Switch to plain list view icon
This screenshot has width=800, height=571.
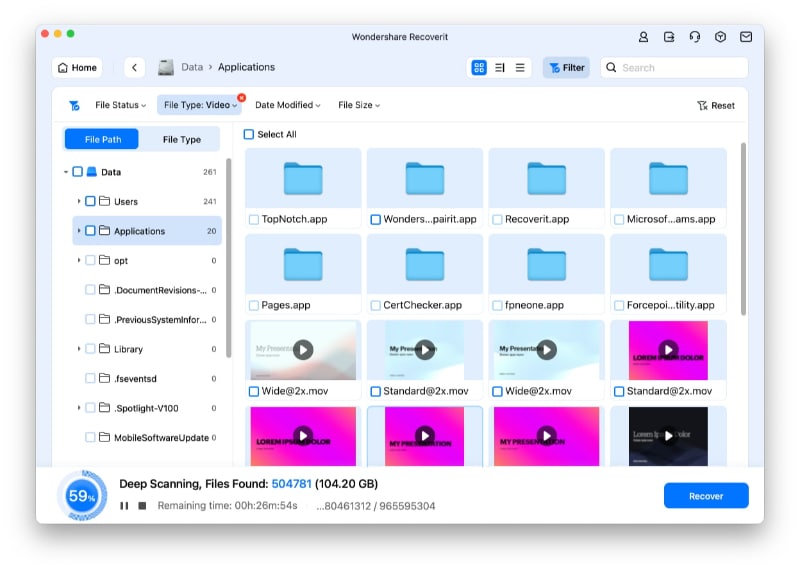coord(520,67)
